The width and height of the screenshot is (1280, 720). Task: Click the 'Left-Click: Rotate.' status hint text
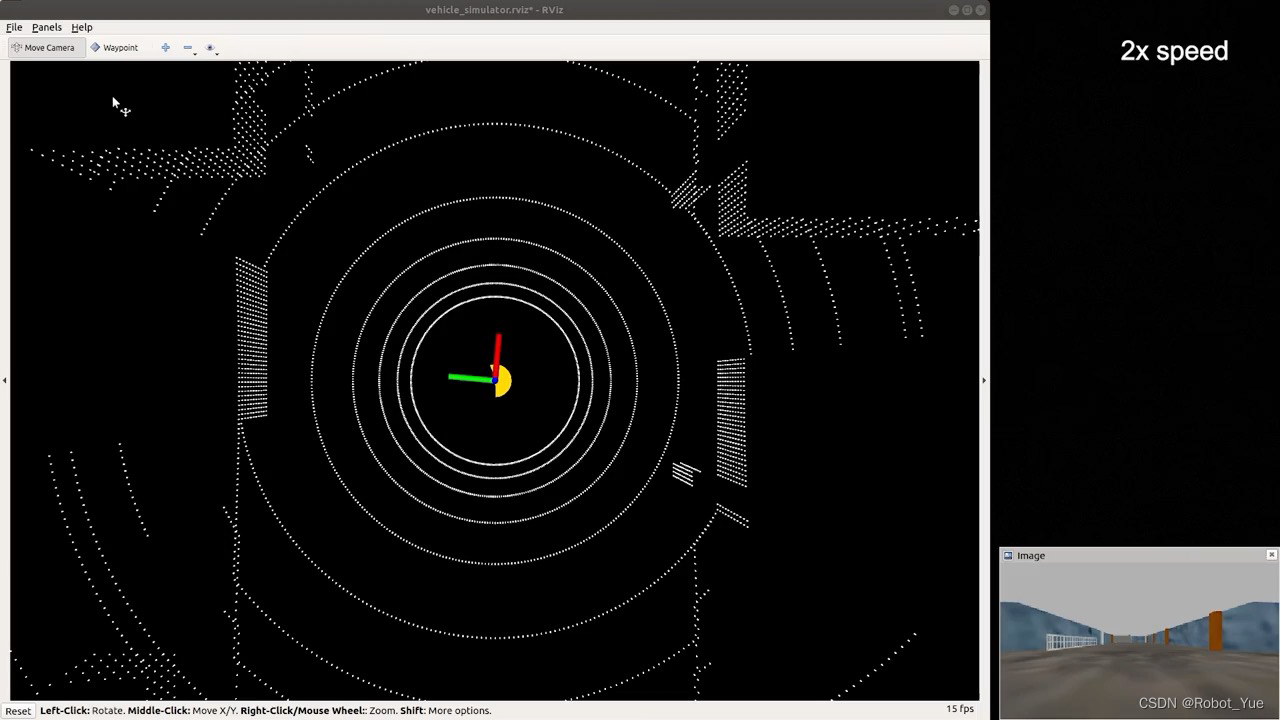coord(82,710)
